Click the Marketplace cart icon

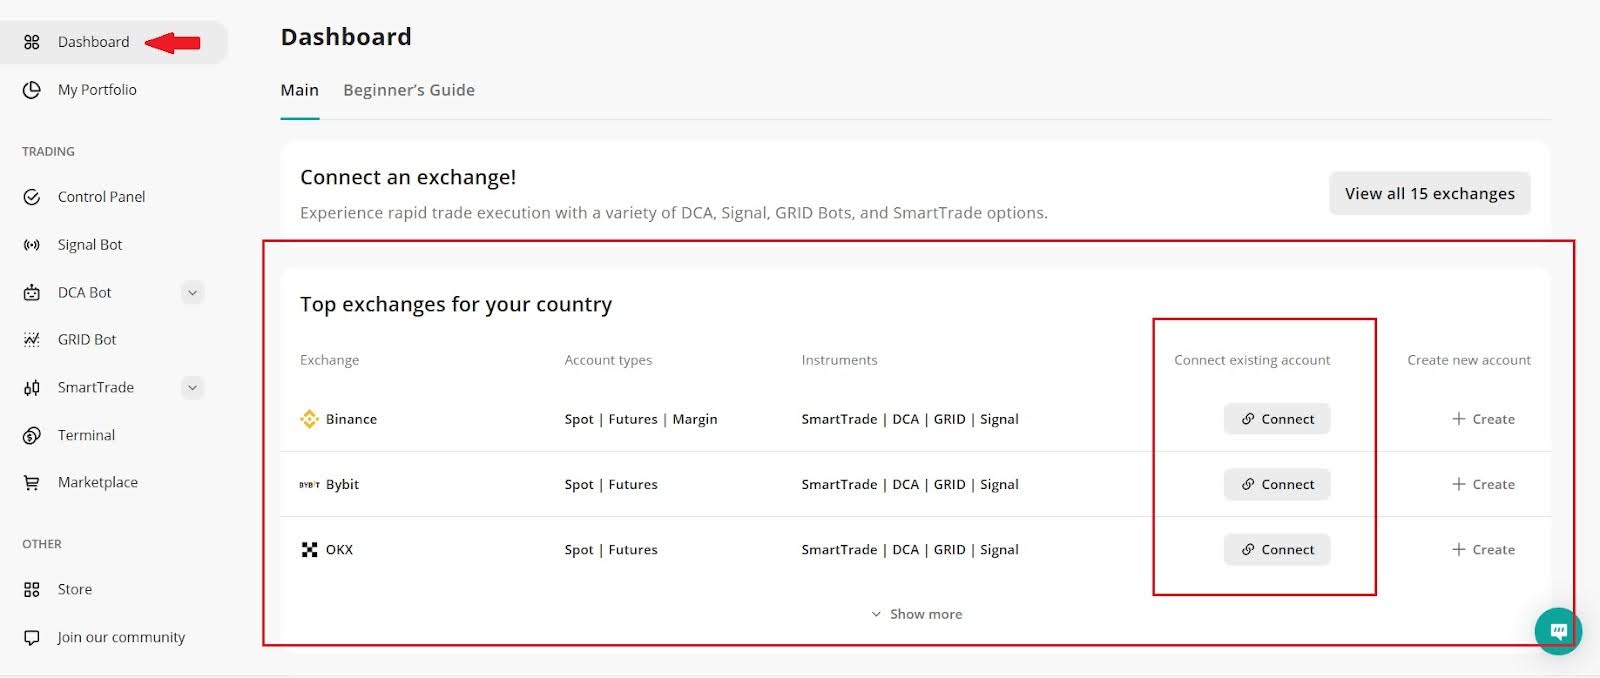pos(32,483)
